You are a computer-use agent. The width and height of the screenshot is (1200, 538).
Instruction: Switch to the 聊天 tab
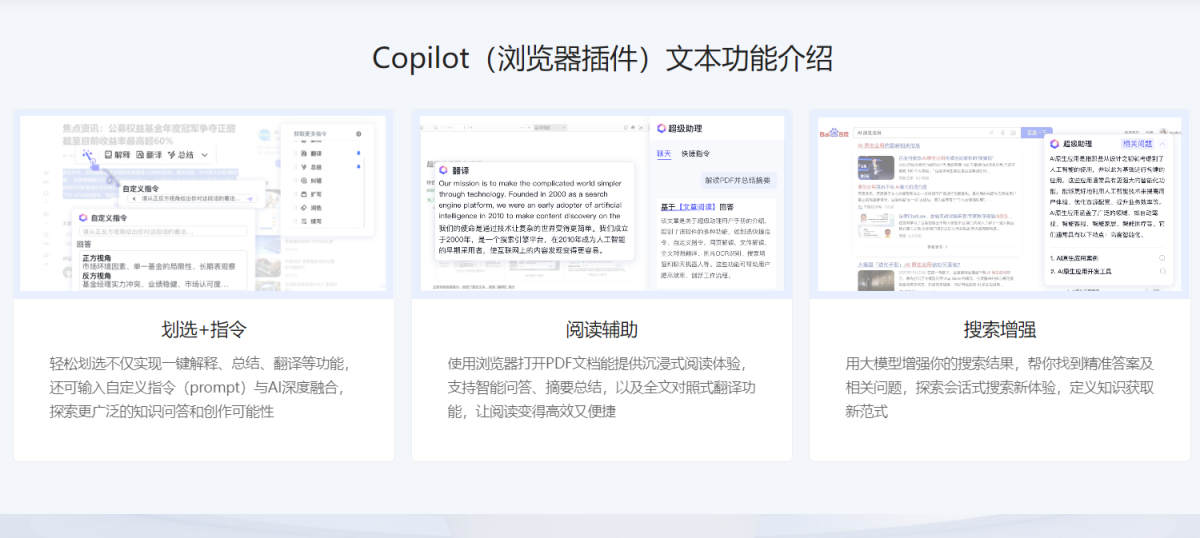click(663, 153)
